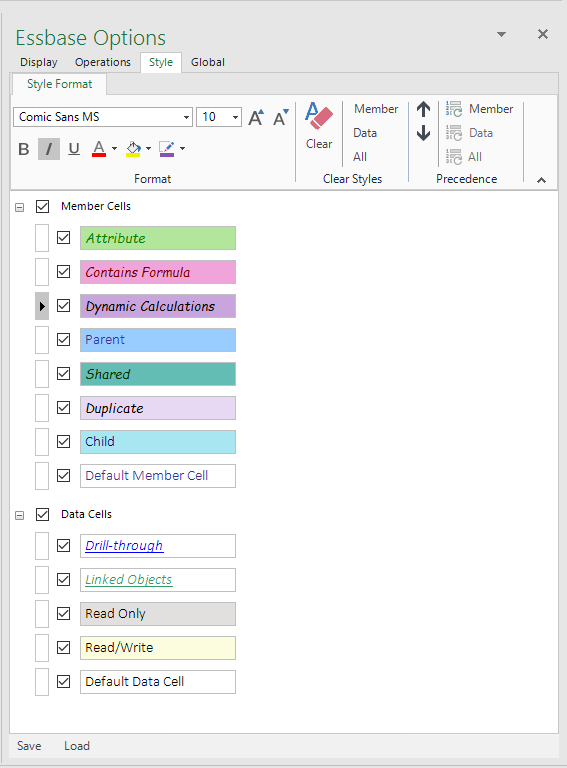Toggle Dynamic Calculations style checkbox
The height and width of the screenshot is (768, 567).
click(64, 306)
